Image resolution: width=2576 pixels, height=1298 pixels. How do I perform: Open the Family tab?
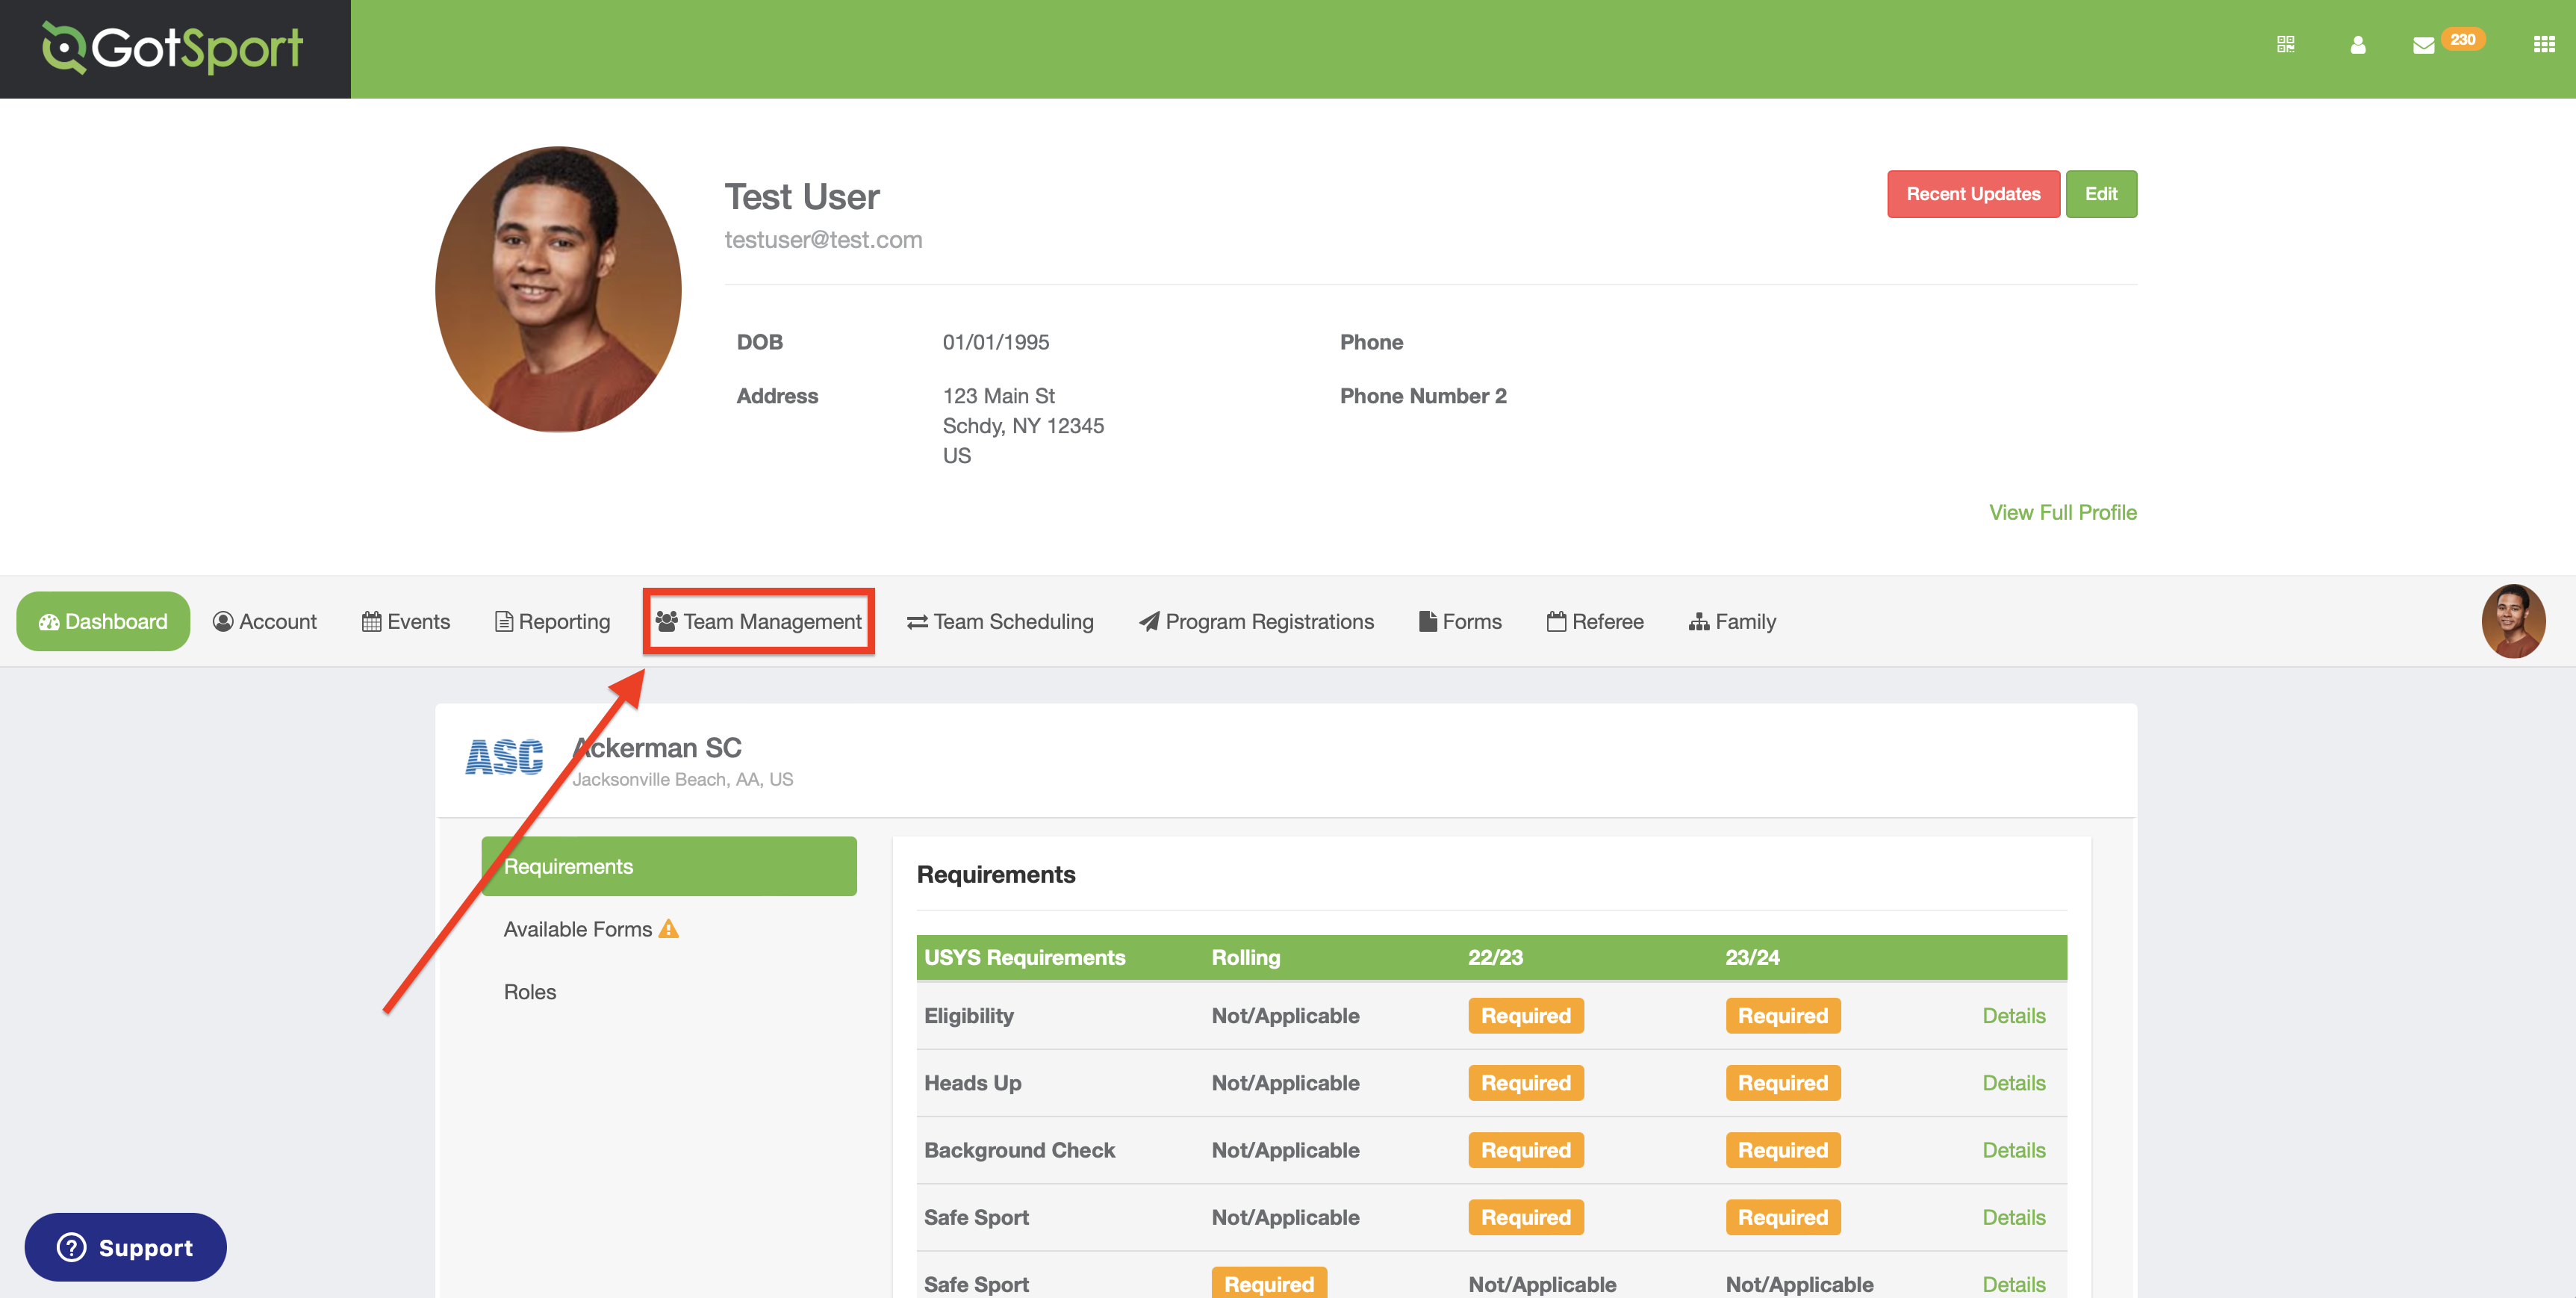coord(1733,621)
